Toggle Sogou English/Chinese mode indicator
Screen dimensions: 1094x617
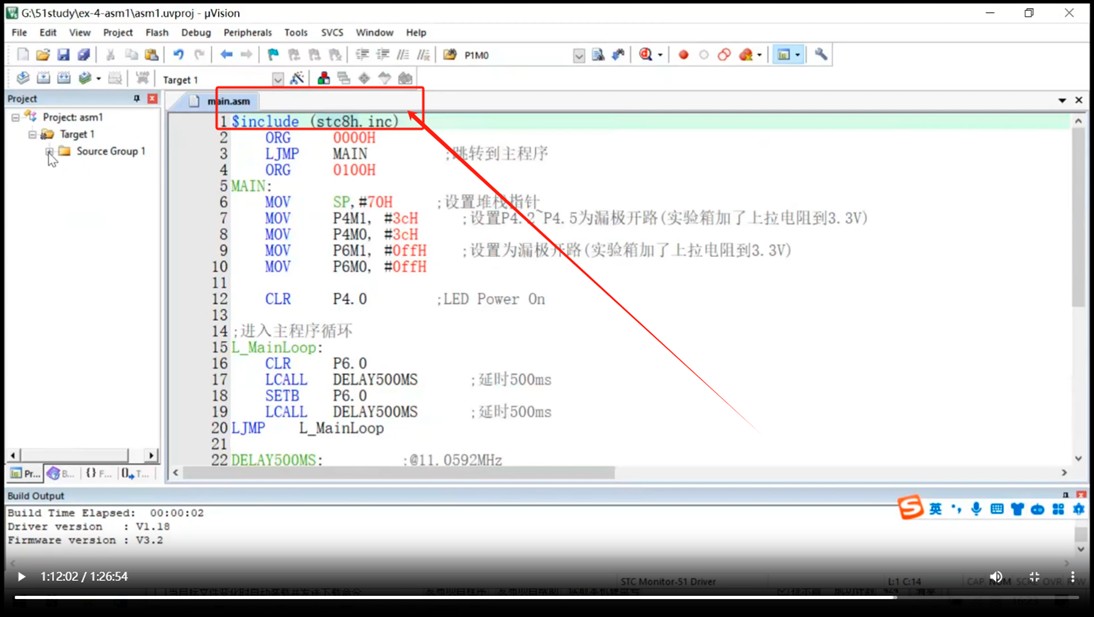pyautogui.click(x=935, y=509)
